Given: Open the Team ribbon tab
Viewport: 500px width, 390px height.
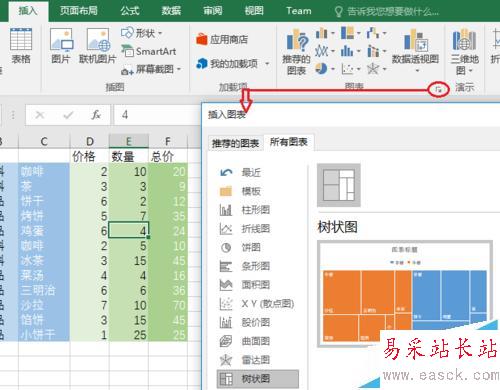Looking at the screenshot, I should [299, 11].
